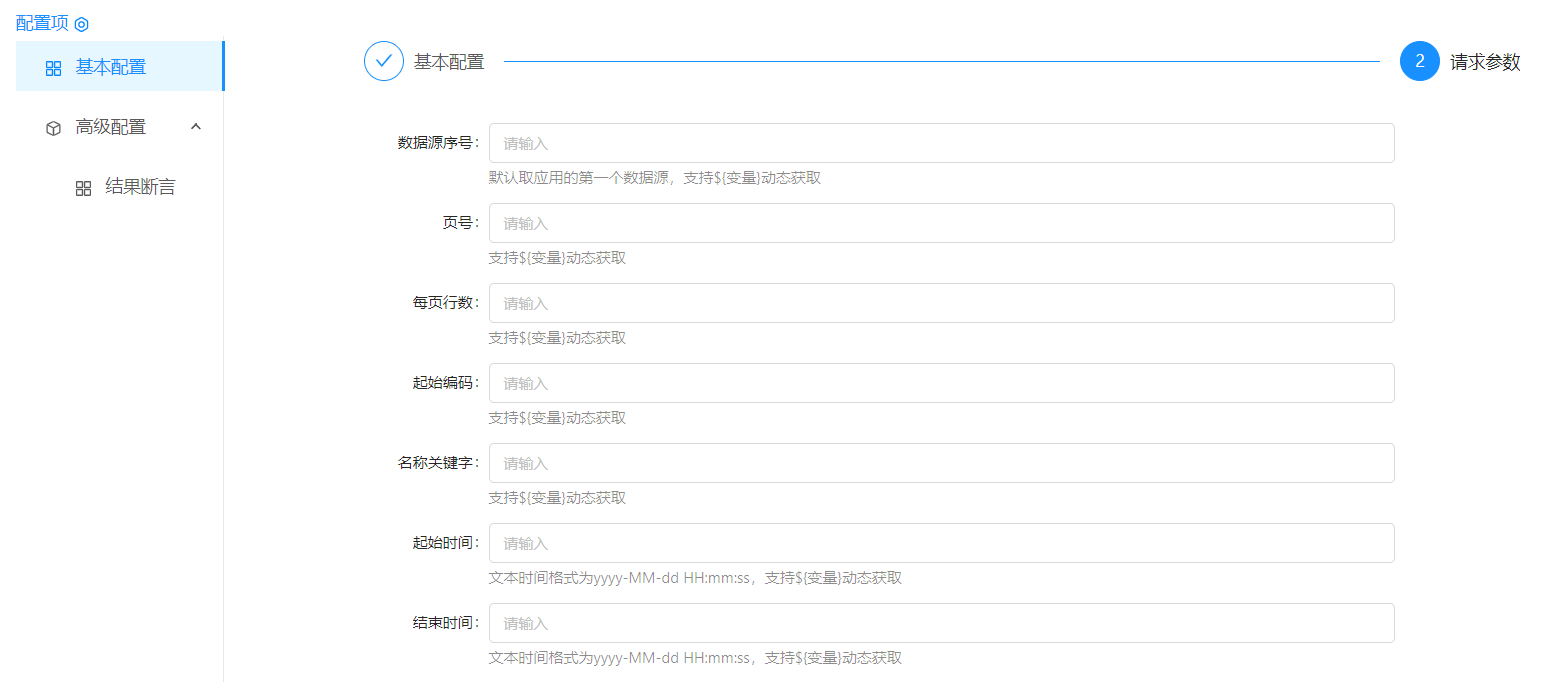The image size is (1546, 682).
Task: Click into the 页号 input box
Action: point(940,223)
